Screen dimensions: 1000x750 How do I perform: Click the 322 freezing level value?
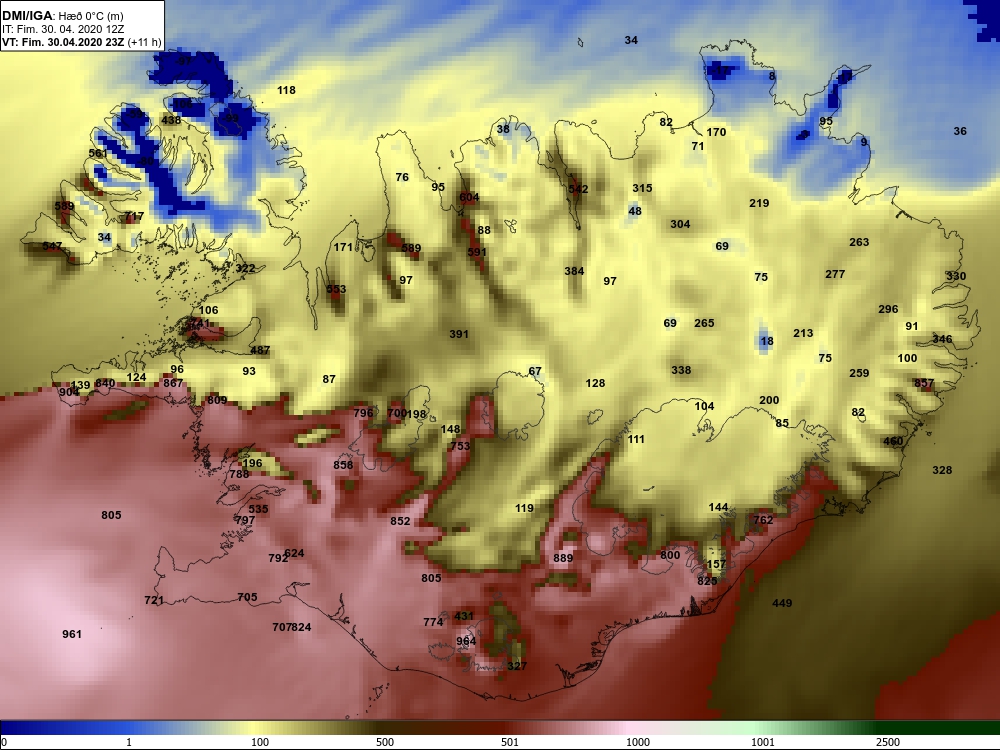click(x=246, y=268)
